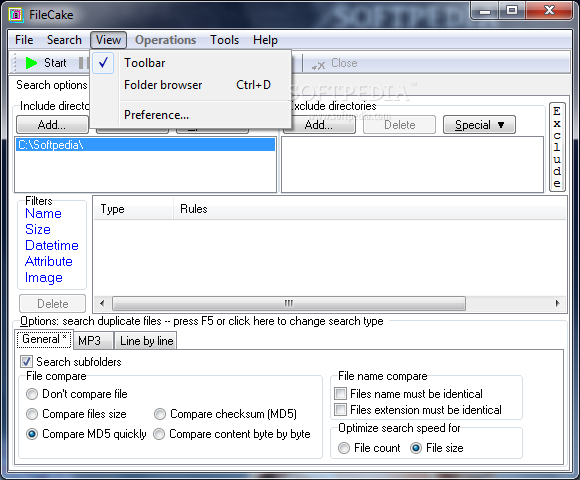Click Add... under Include directories
This screenshot has width=580, height=480.
(52, 125)
